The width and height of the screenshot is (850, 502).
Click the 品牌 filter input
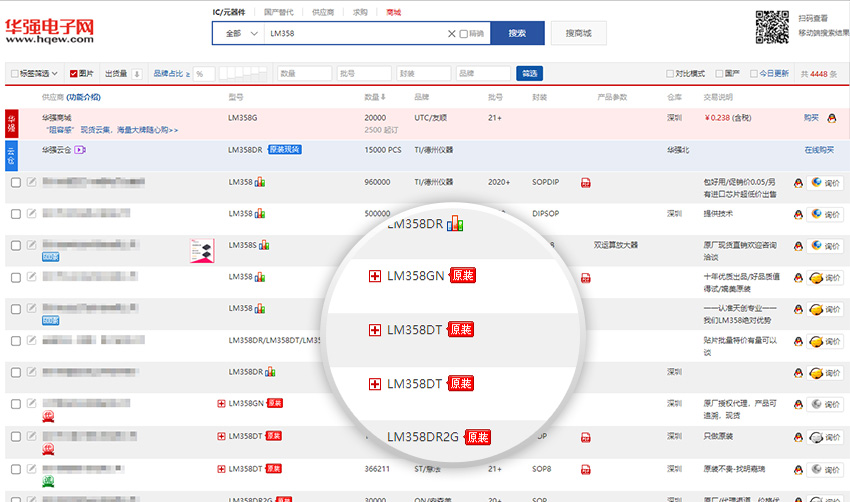[484, 73]
